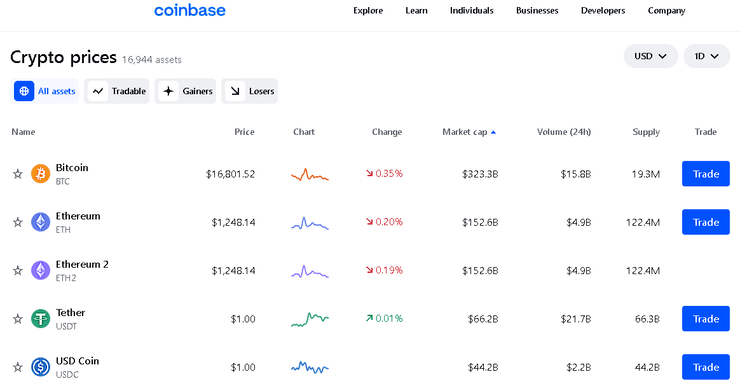This screenshot has width=740, height=388.
Task: Open the Developers menu
Action: click(603, 10)
